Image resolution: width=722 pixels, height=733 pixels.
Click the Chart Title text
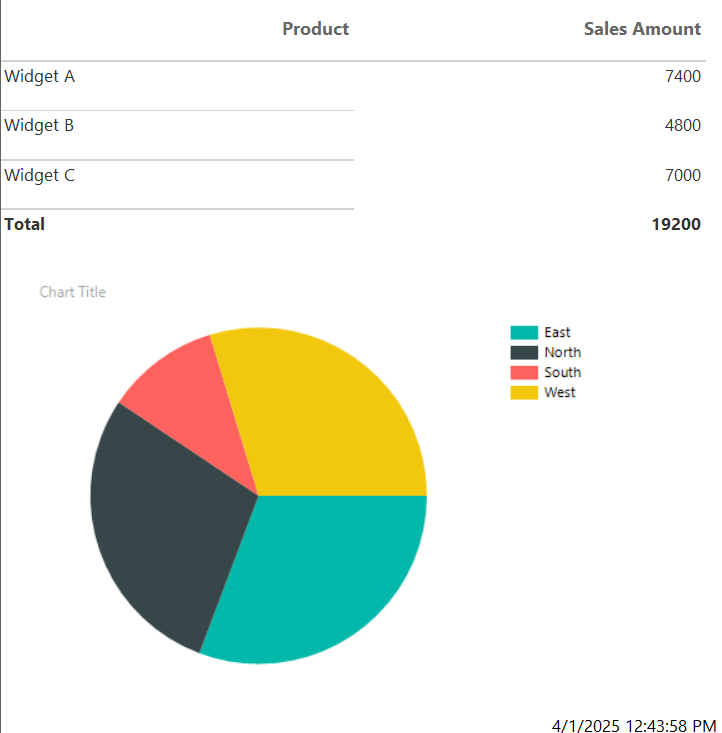(72, 292)
